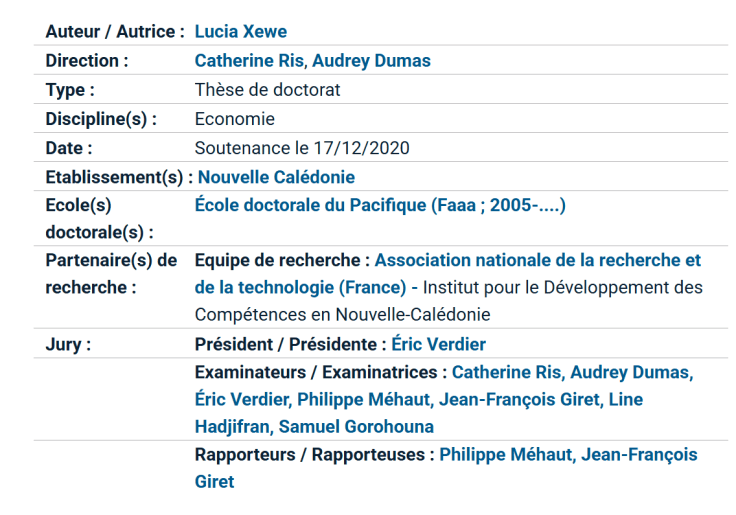Viewport: 736px width, 515px height.
Task: Click the Soutenance le 17/12/2020 date
Action: pyautogui.click(x=302, y=148)
